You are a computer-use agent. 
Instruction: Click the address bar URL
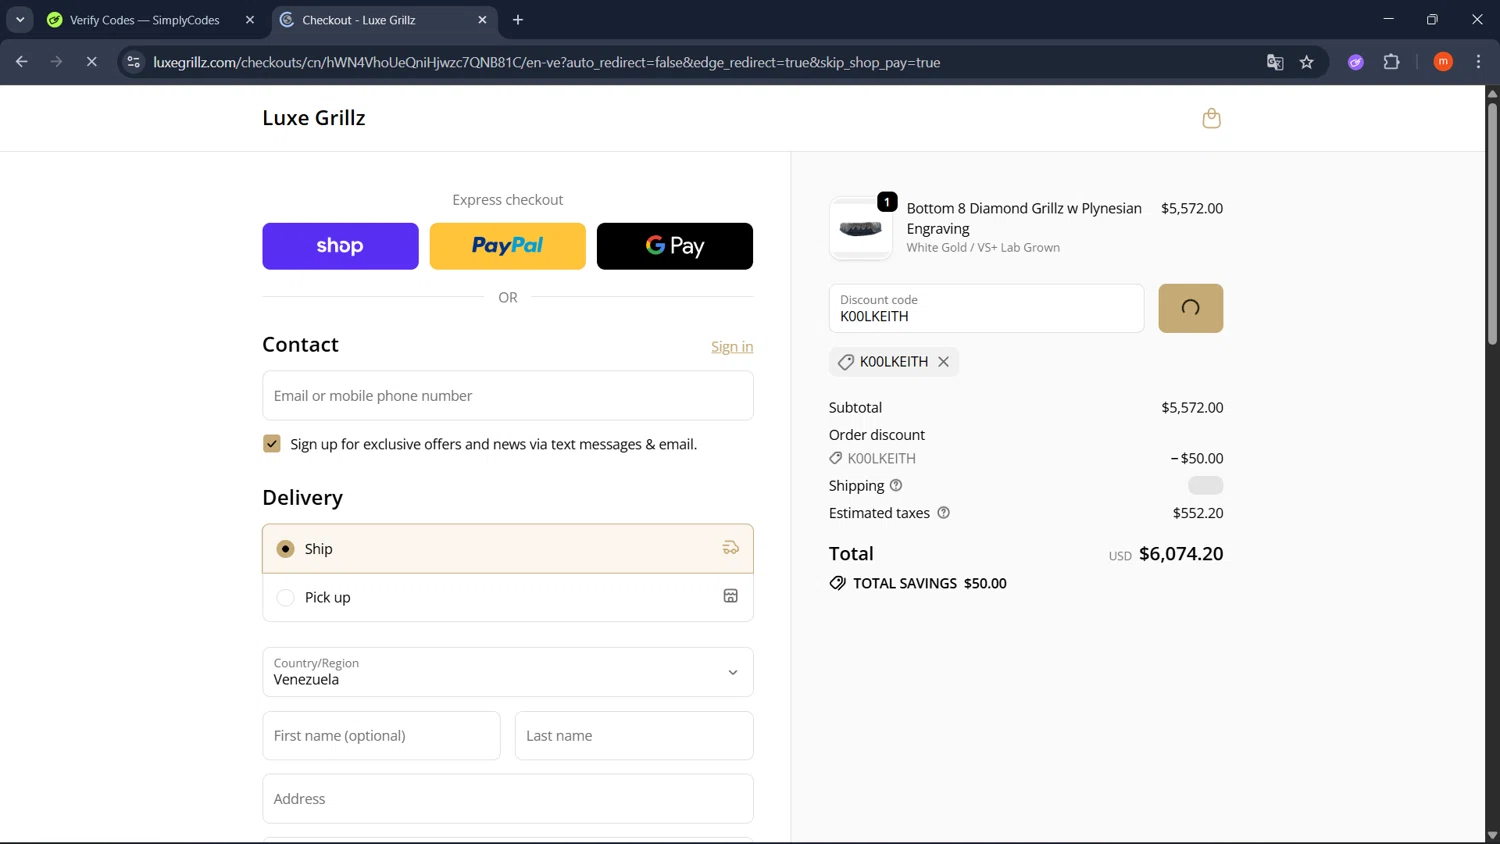[547, 62]
